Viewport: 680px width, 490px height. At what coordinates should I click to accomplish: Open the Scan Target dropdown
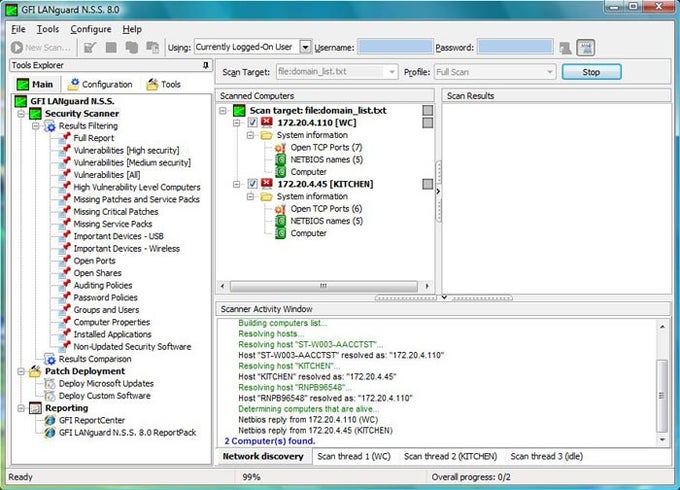click(x=392, y=72)
